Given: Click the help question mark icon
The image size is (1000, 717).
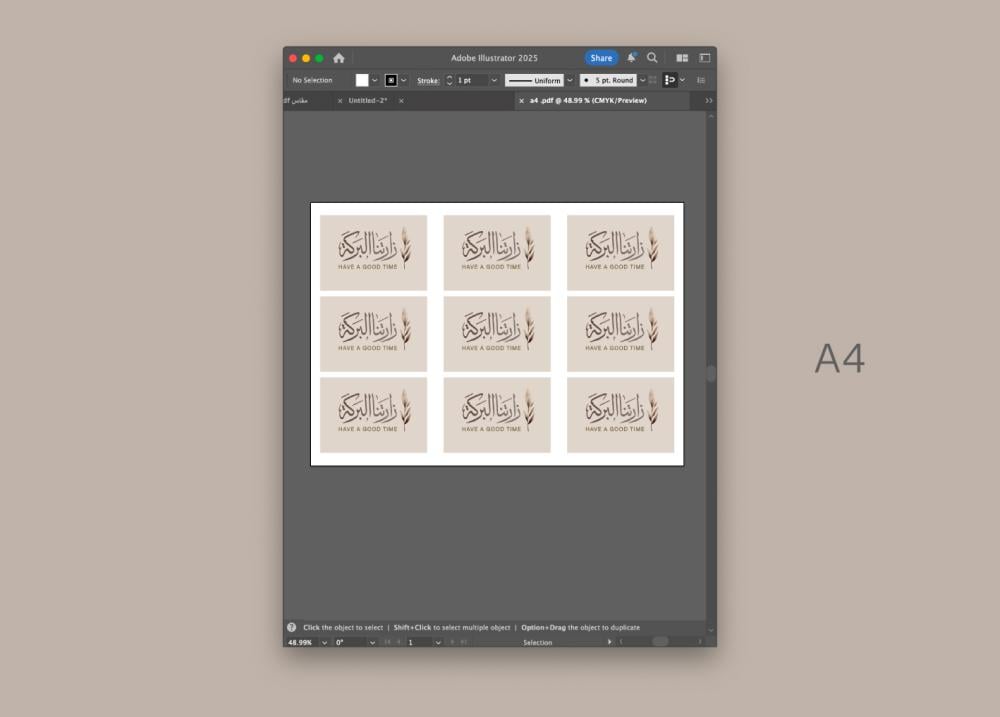Looking at the screenshot, I should coord(292,627).
